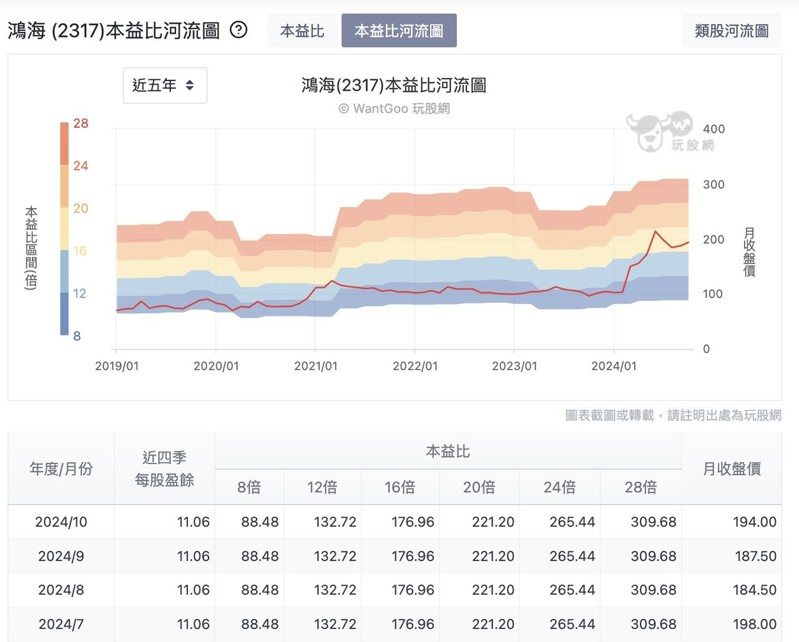Click the 24倍 column header
The height and width of the screenshot is (642, 799).
[560, 487]
